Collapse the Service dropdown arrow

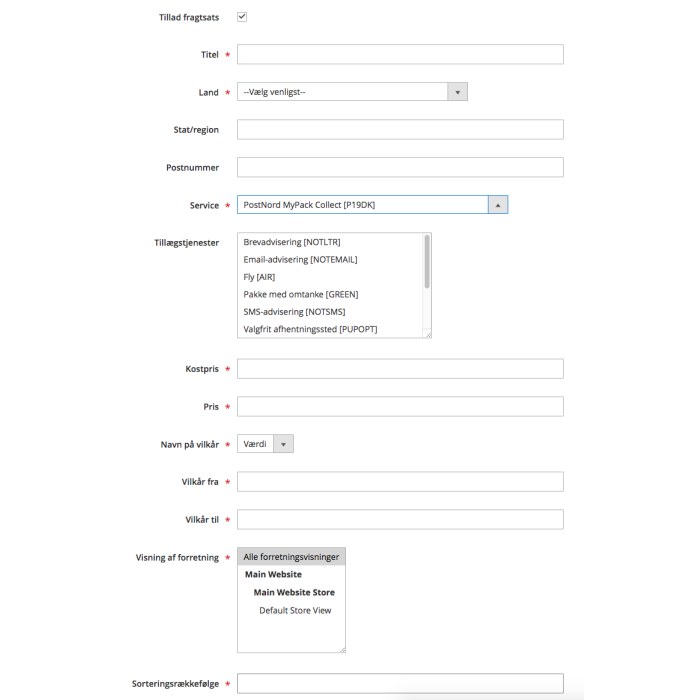point(498,205)
